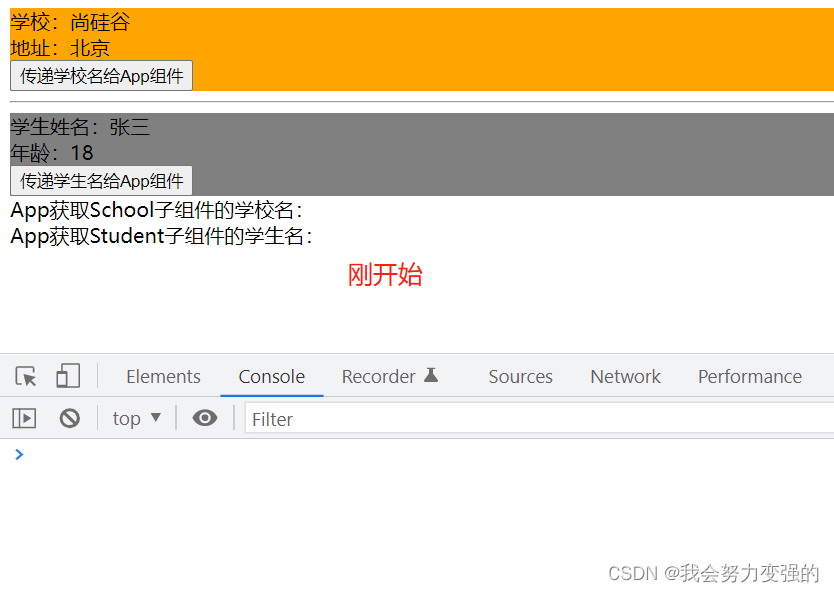834x592 pixels.
Task: Click the inspect element picker icon
Action: tap(26, 377)
